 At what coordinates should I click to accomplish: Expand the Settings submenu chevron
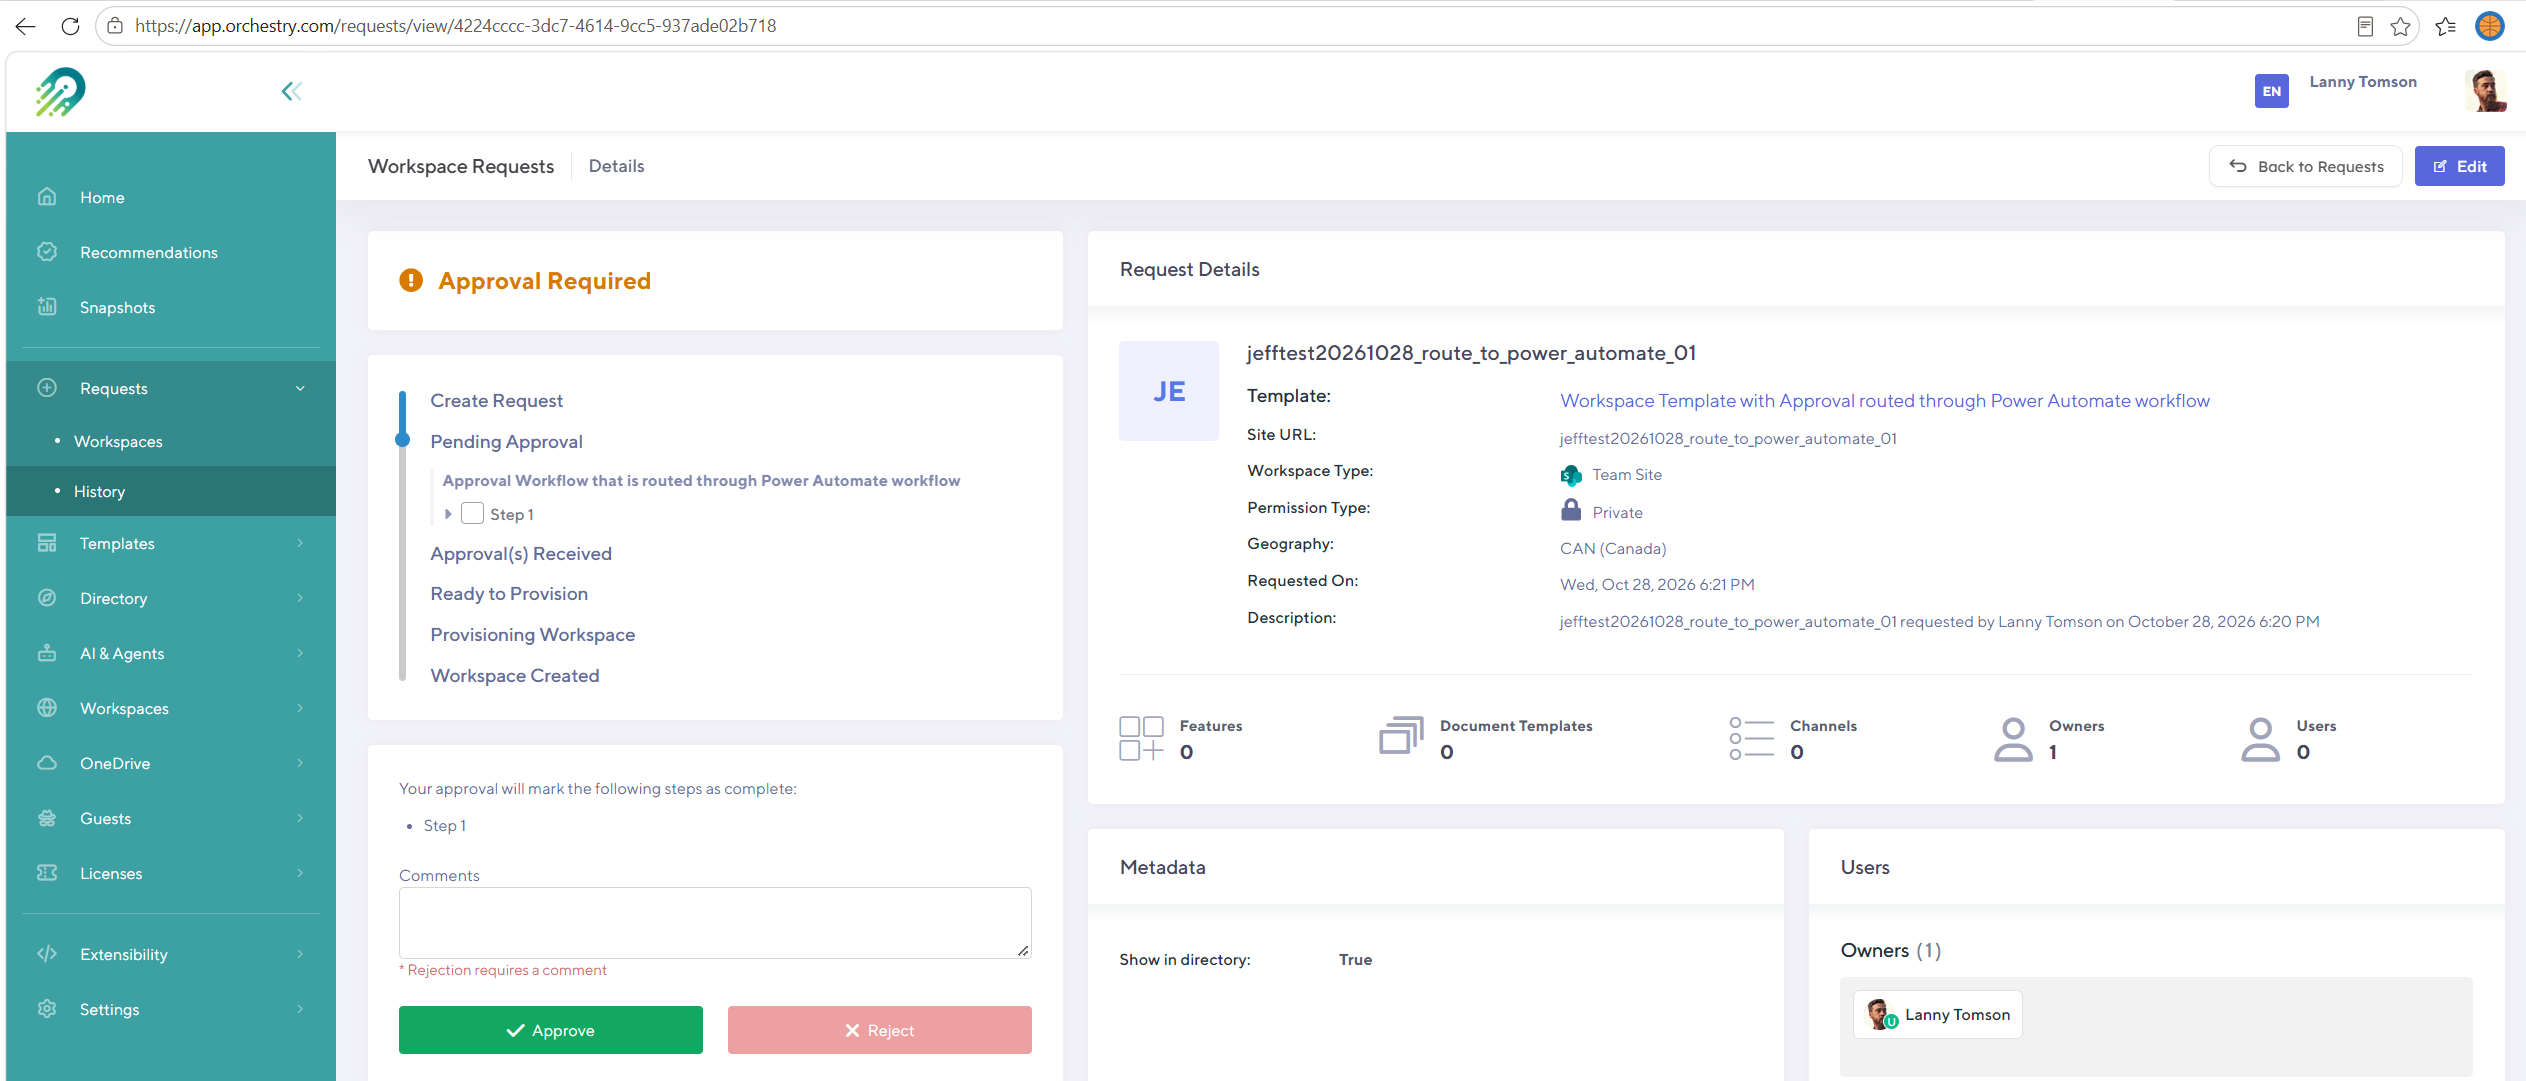(300, 1009)
